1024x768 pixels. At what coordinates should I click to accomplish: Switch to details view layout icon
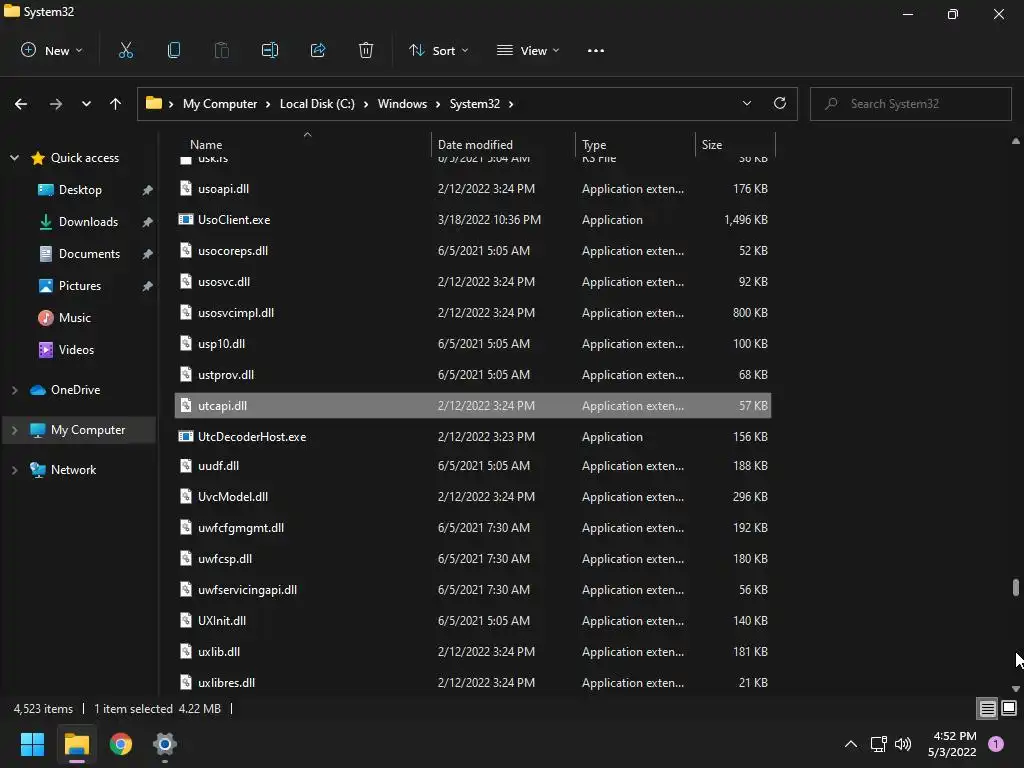click(x=987, y=708)
